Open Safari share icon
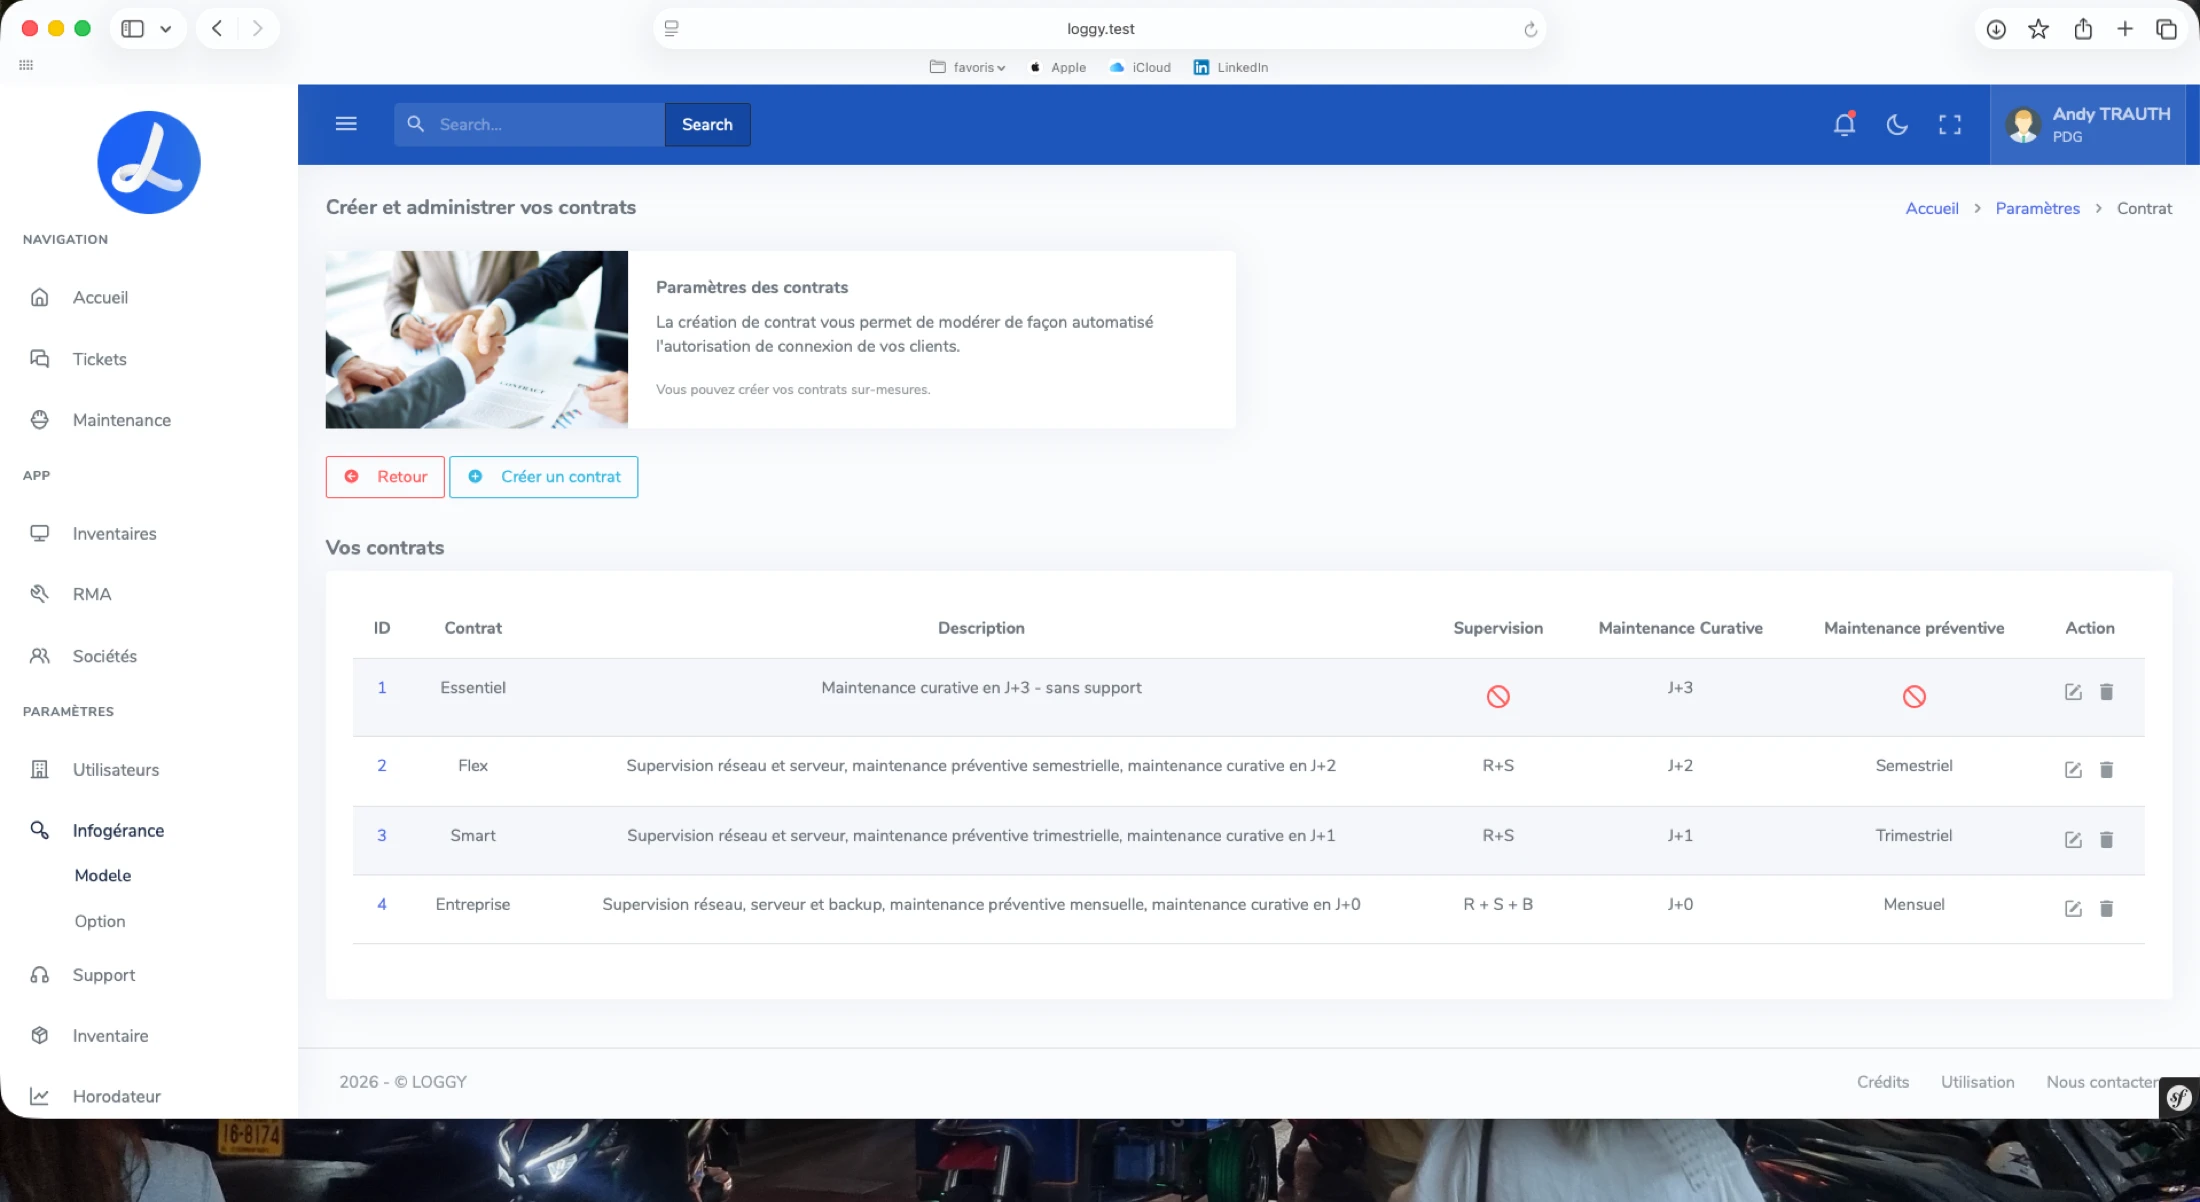This screenshot has height=1202, width=2200. (x=2083, y=28)
